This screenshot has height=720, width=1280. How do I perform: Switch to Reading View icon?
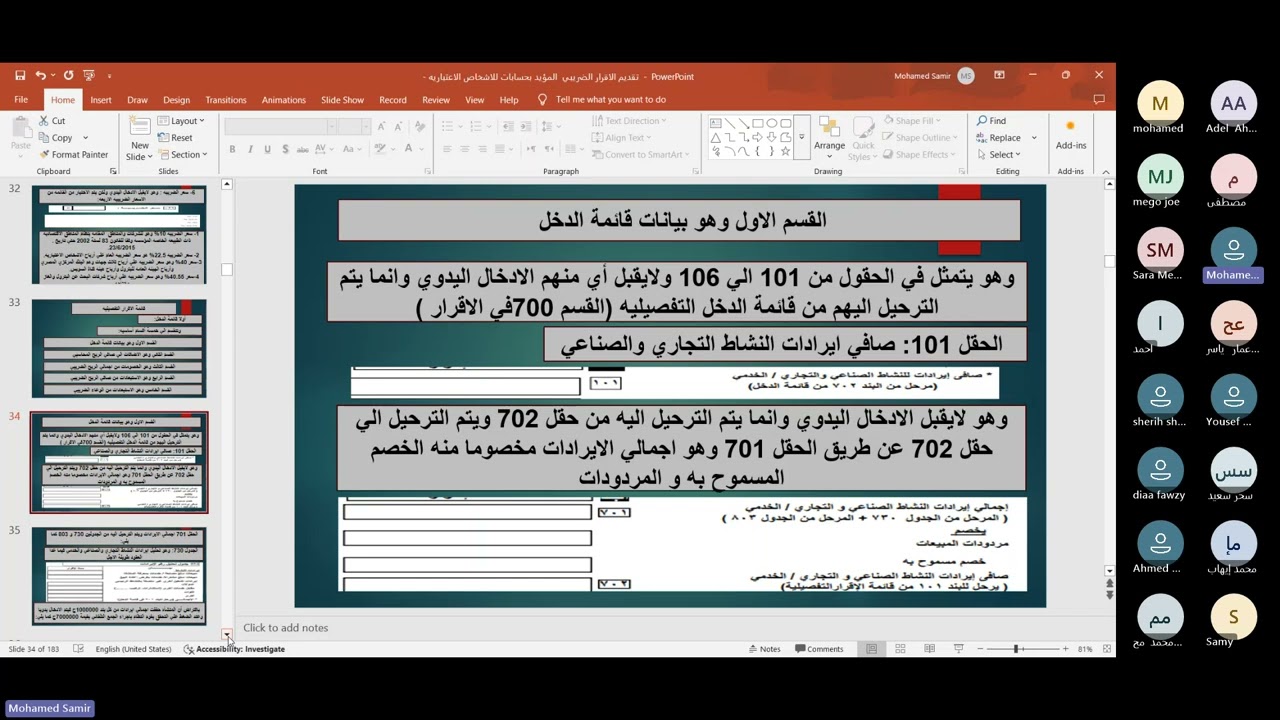coord(929,649)
